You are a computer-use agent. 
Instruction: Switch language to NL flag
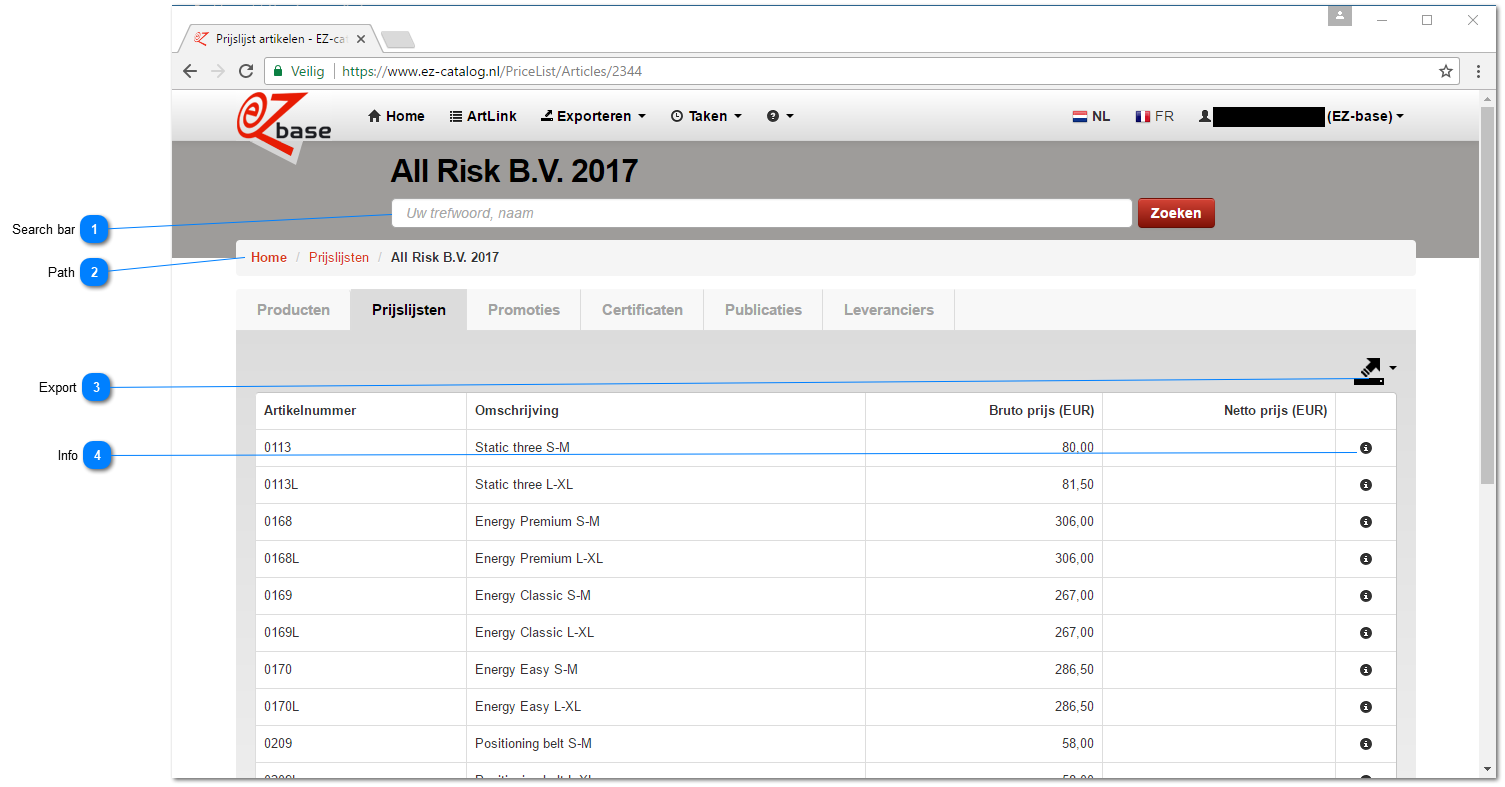click(x=1091, y=116)
